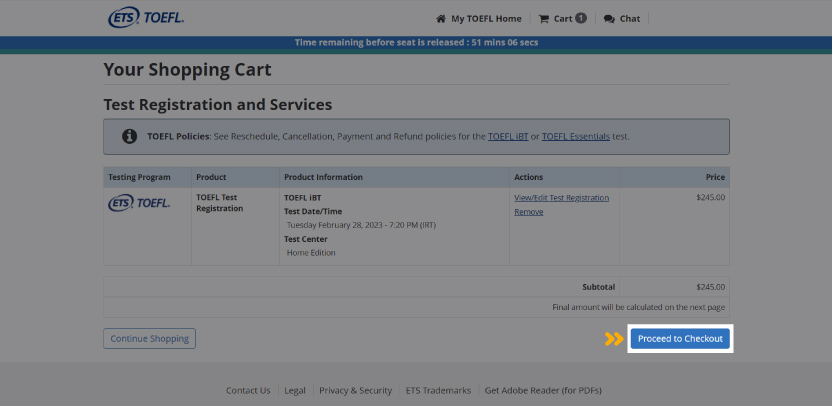
Task: Open Legal footer link
Action: [294, 390]
